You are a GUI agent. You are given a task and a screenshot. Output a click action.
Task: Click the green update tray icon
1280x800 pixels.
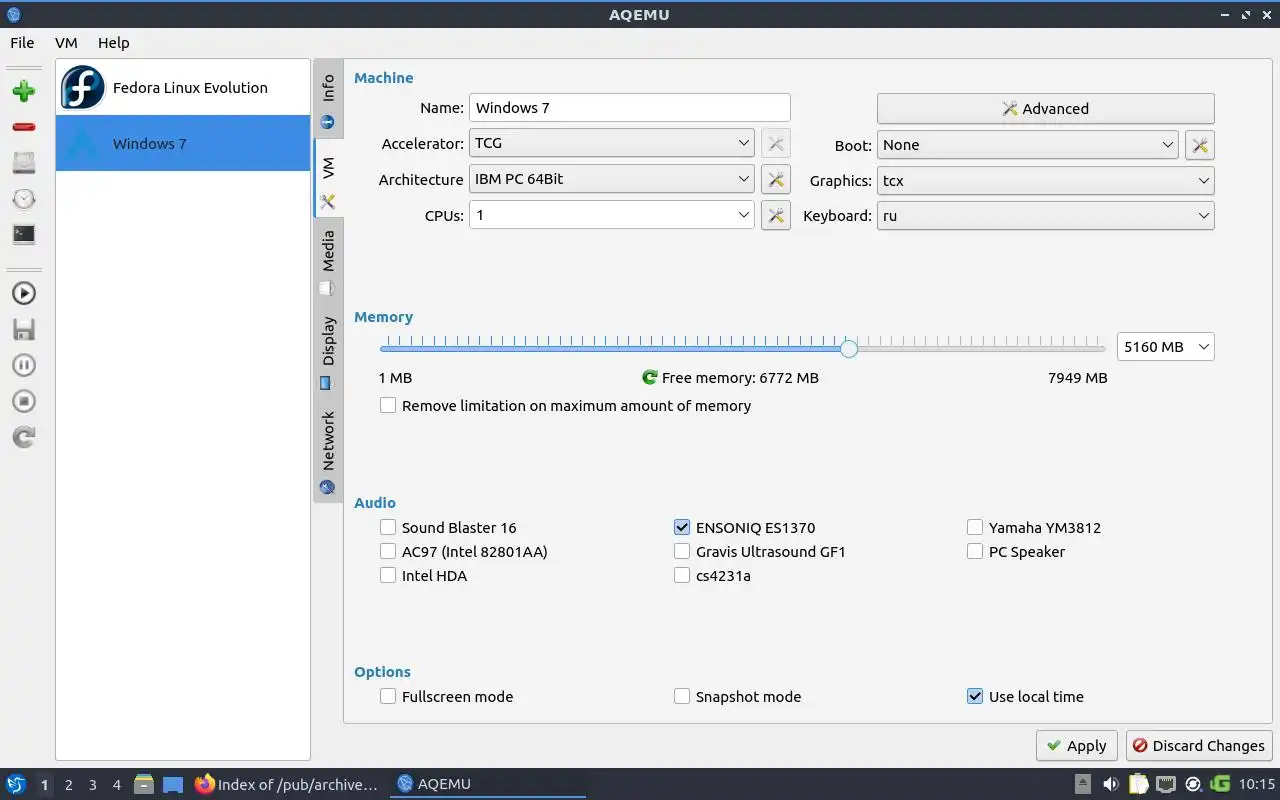[1220, 784]
